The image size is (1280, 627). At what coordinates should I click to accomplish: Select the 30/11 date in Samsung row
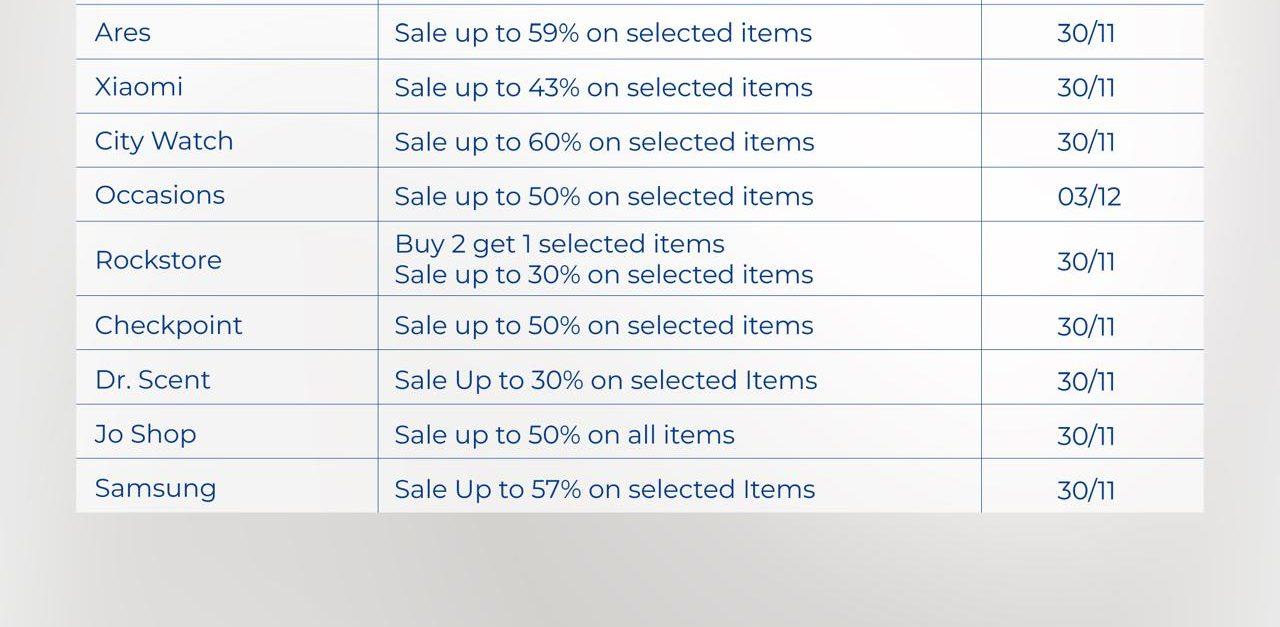[x=1086, y=490]
